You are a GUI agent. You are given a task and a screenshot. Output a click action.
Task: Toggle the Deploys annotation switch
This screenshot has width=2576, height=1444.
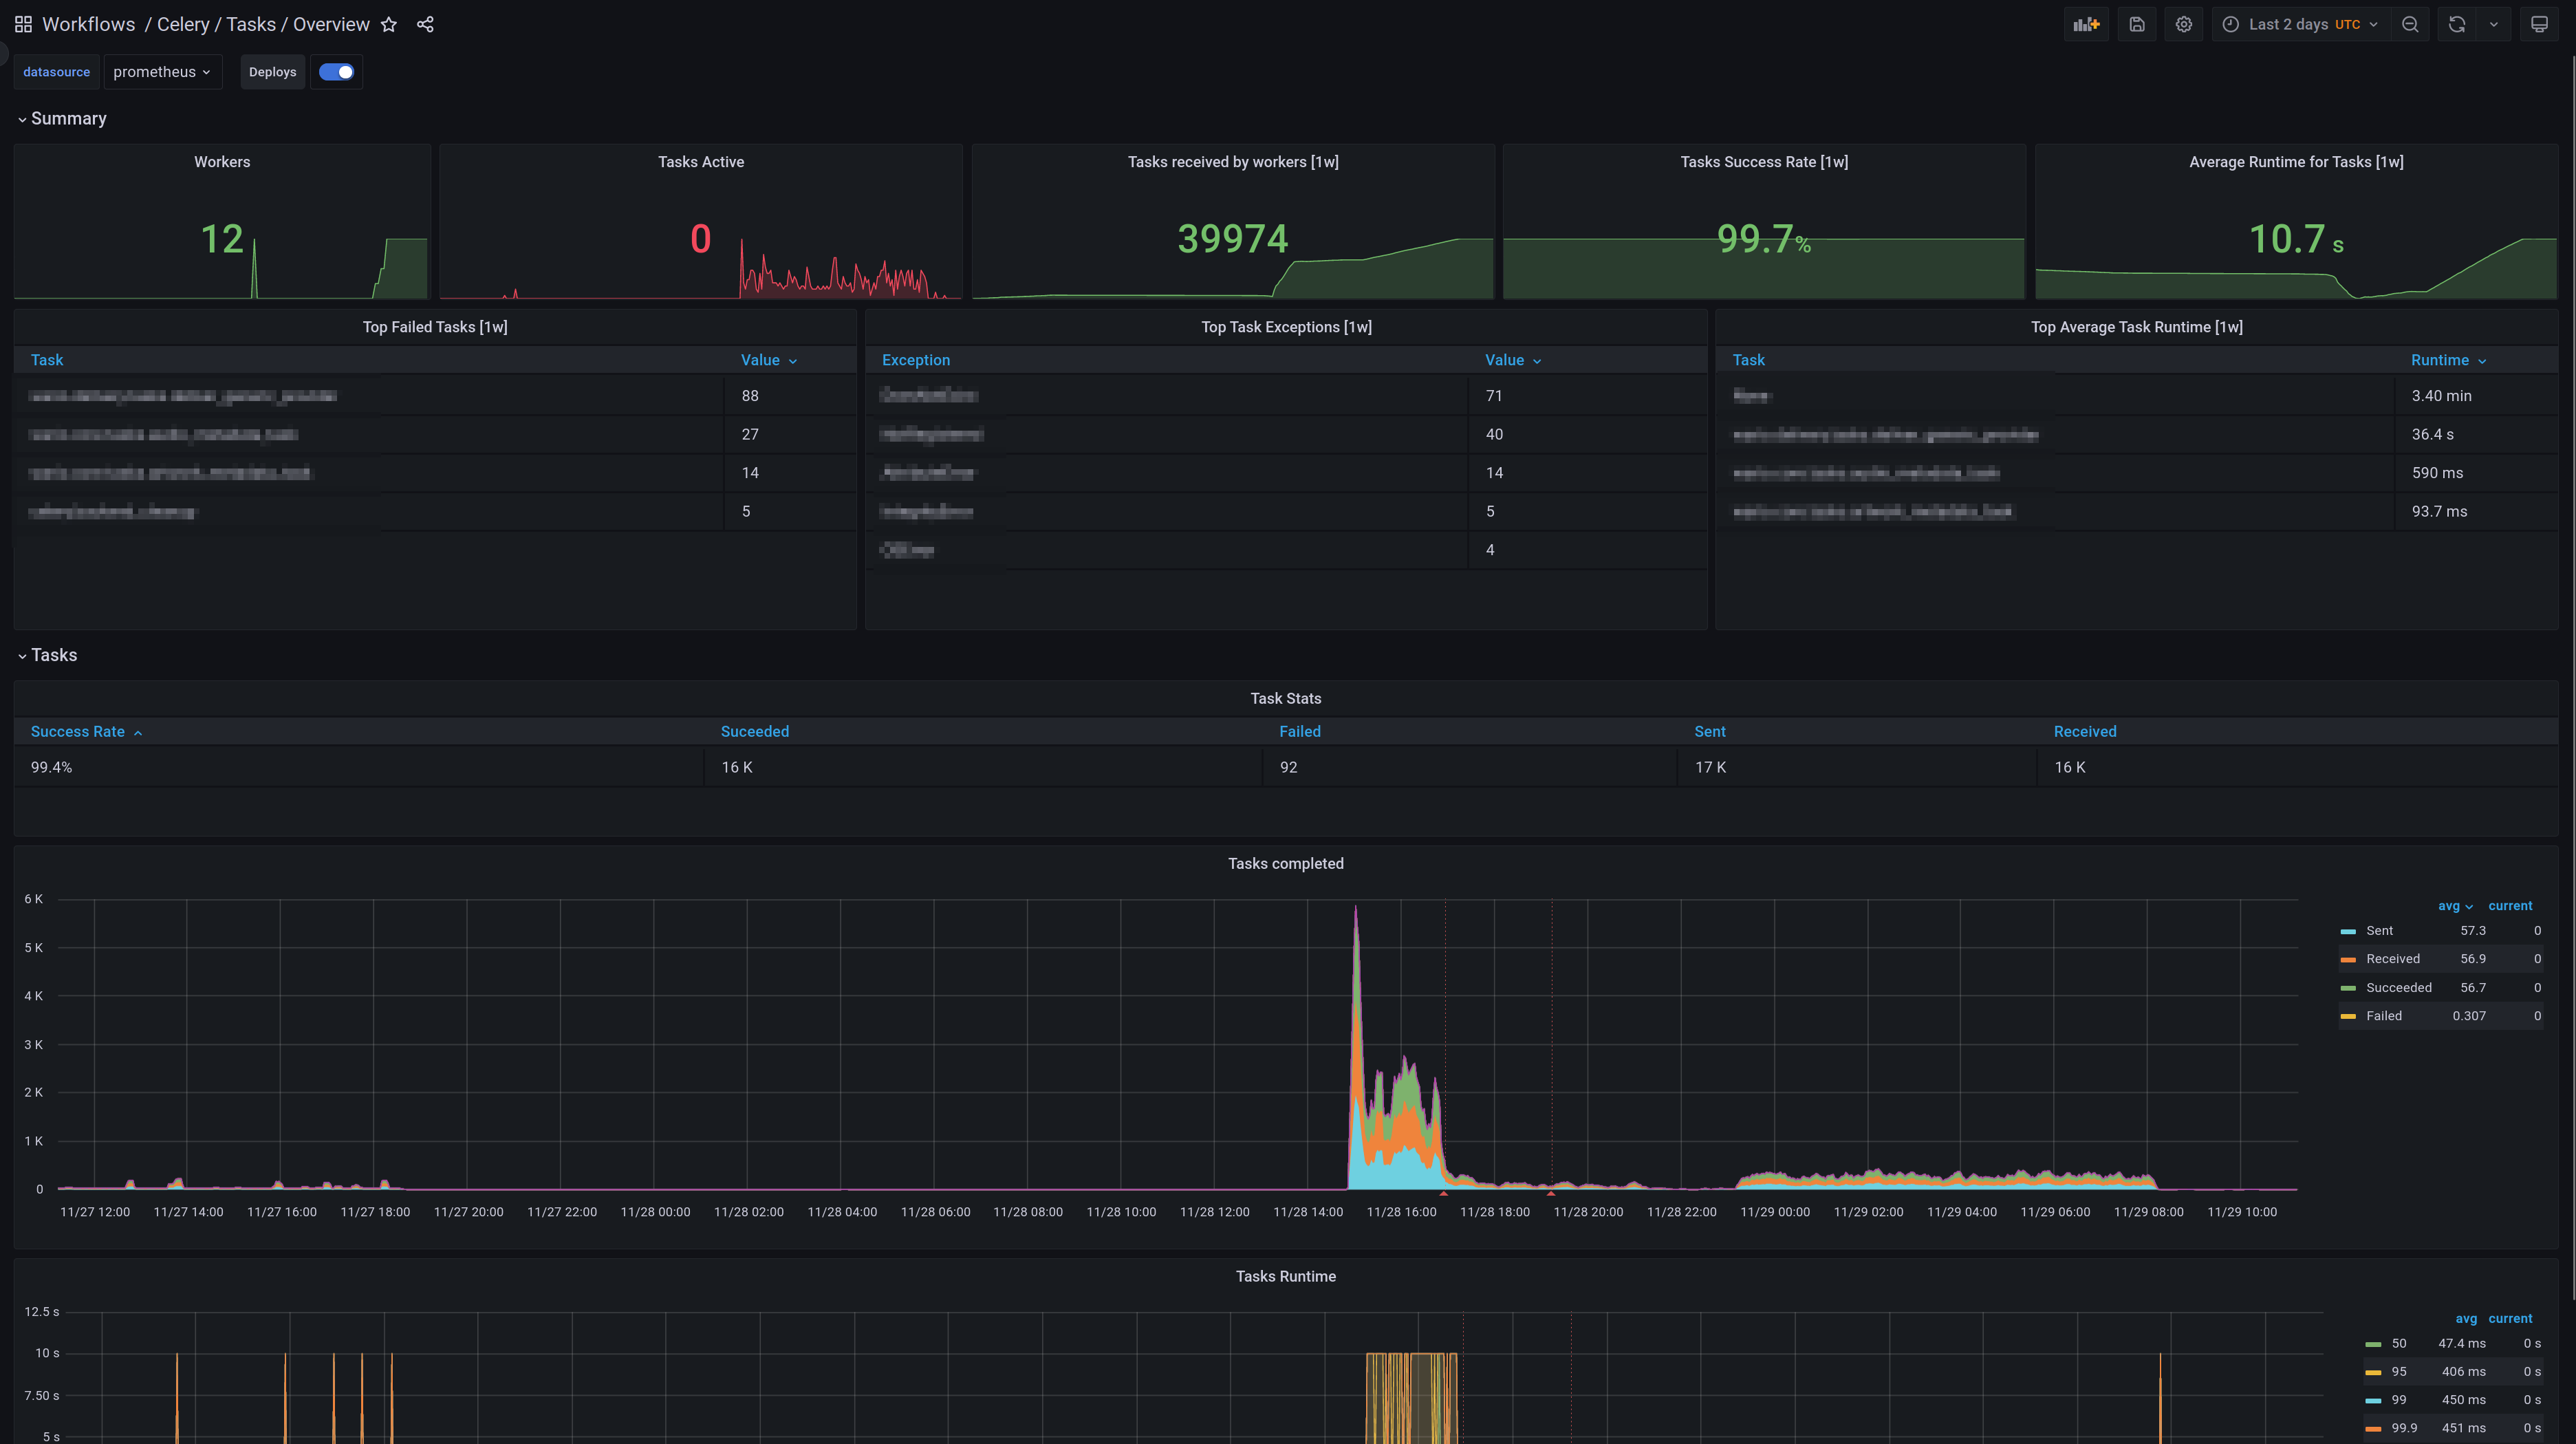coord(336,72)
